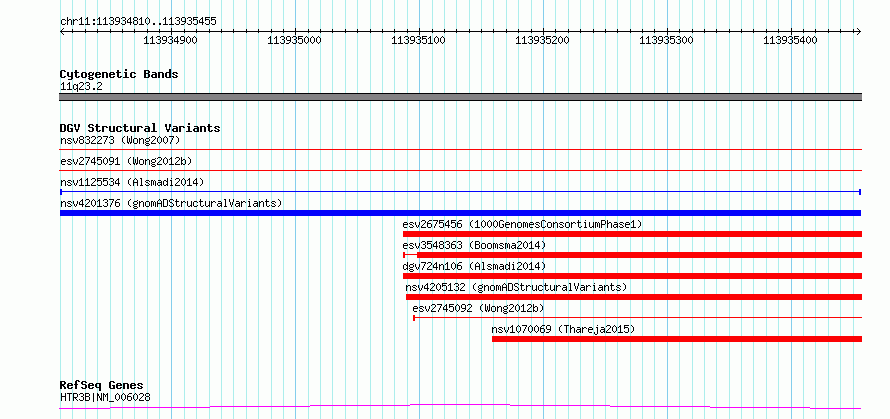The width and height of the screenshot is (890, 419).
Task: Select the RefSeq Genes track title
Action: pyautogui.click(x=102, y=386)
